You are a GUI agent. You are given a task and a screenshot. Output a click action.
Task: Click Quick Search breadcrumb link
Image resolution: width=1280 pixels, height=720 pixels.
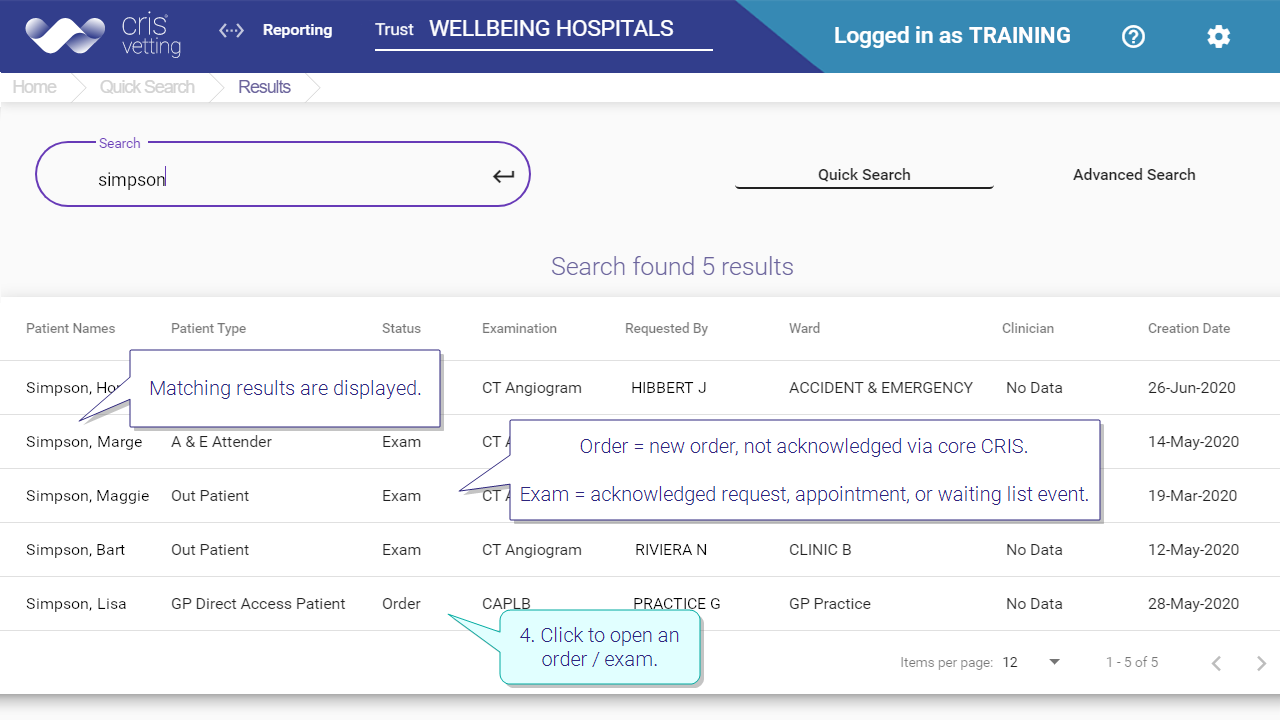point(147,87)
